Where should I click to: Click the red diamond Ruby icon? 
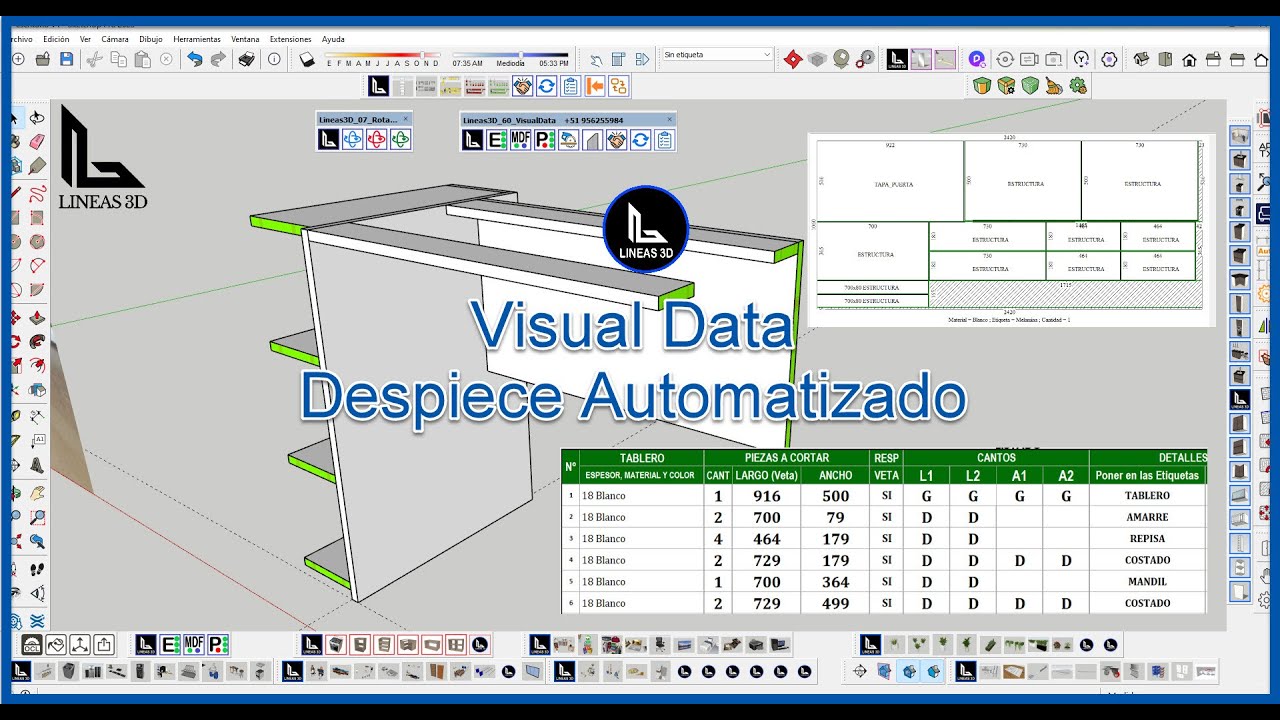793,60
